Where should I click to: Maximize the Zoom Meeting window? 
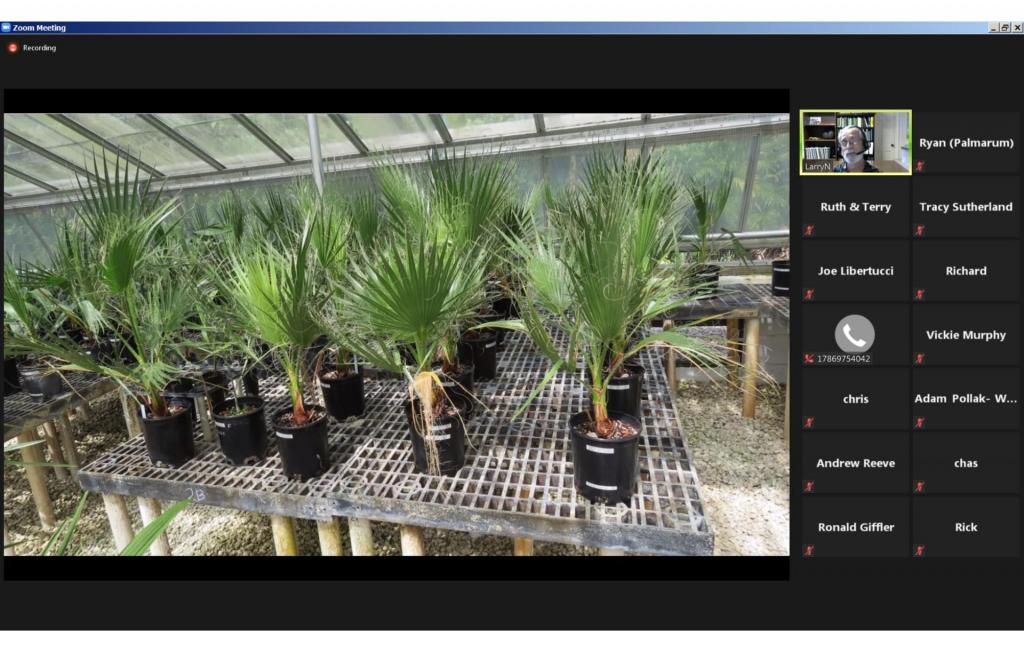[1004, 28]
